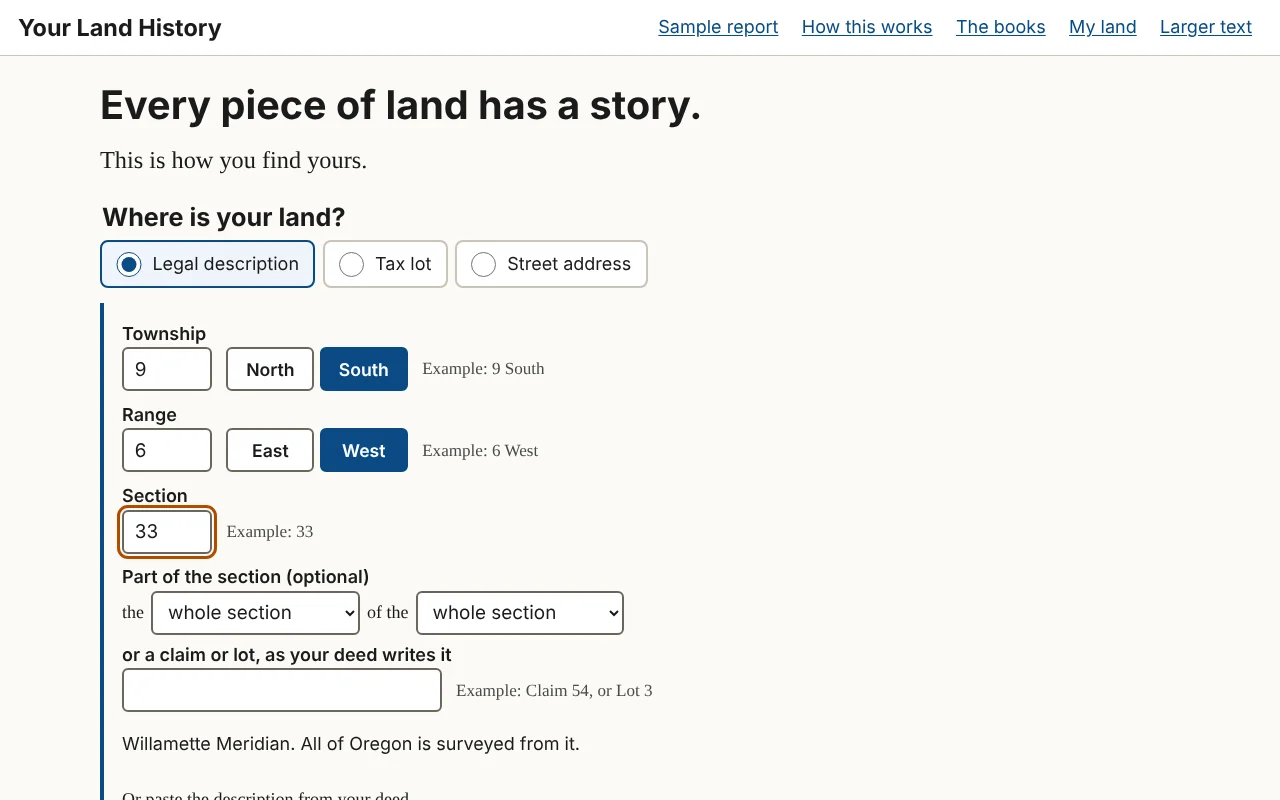The image size is (1280, 800).
Task: Click the 'Example: 33' hint text
Action: click(x=270, y=532)
